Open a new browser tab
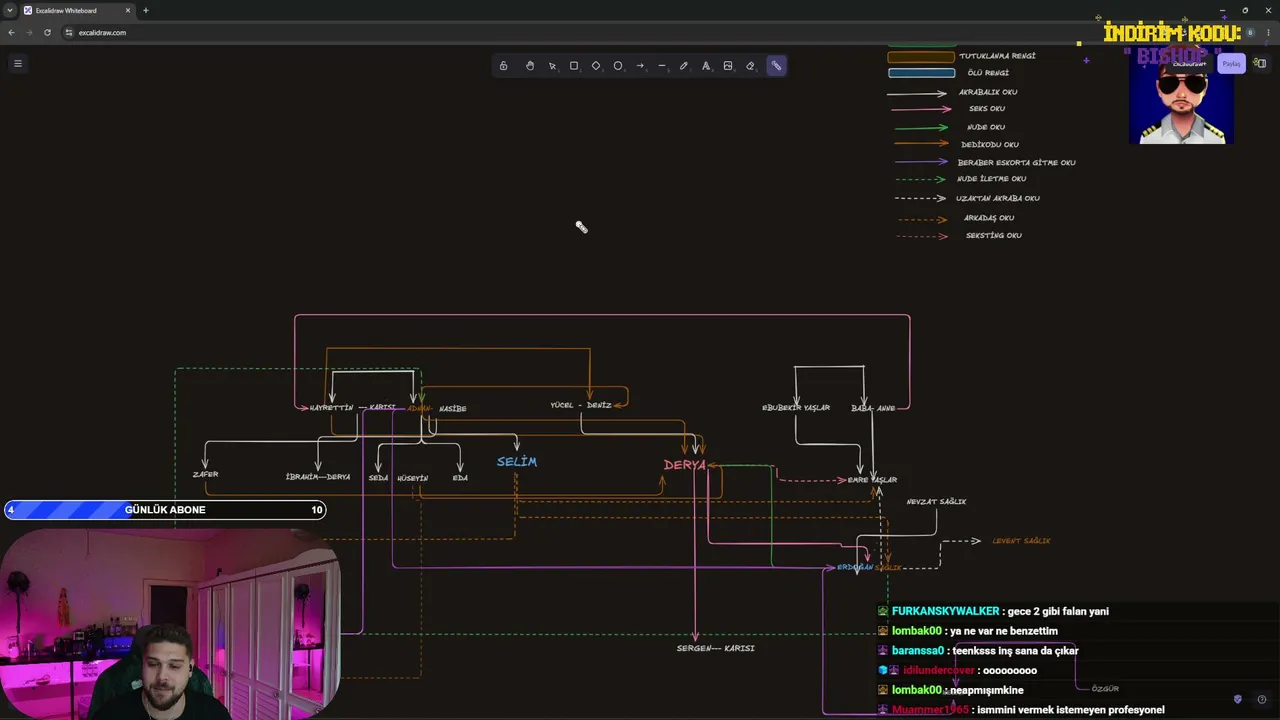Image resolution: width=1280 pixels, height=720 pixels. [x=146, y=10]
